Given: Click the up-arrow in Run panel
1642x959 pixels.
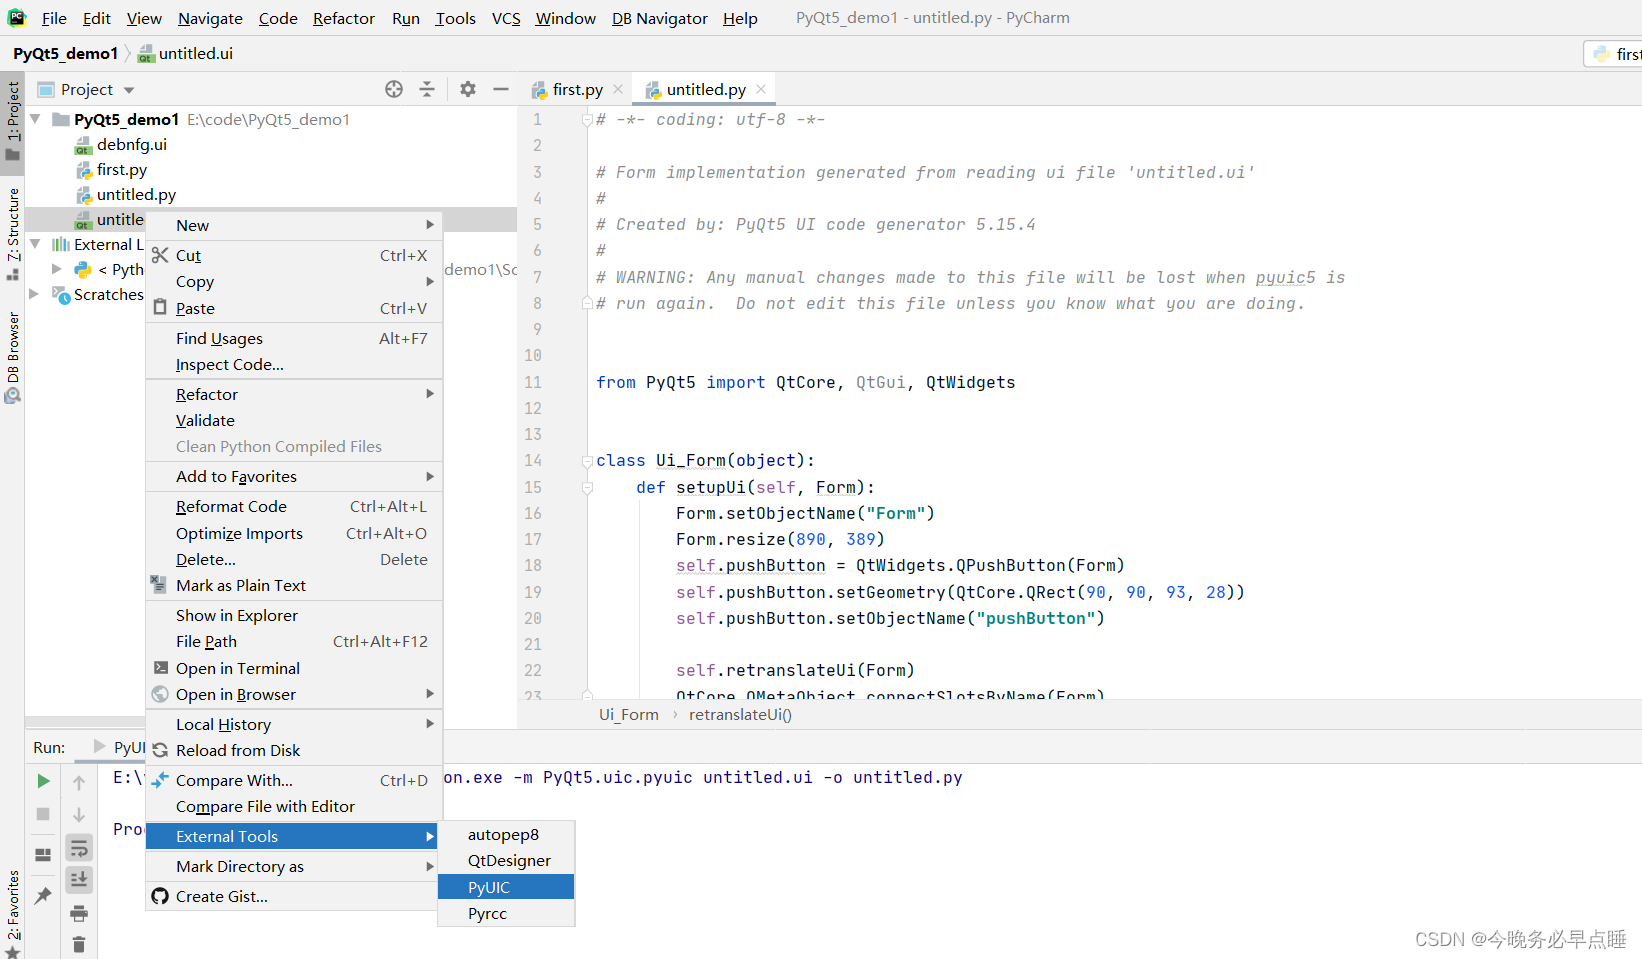Looking at the screenshot, I should [x=79, y=782].
